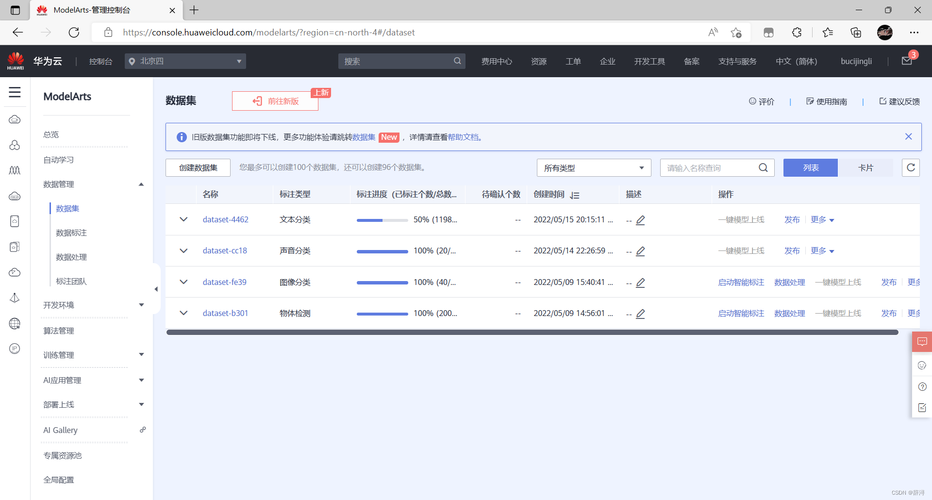Expand the dataset-4462 row
The image size is (932, 500).
(x=183, y=219)
